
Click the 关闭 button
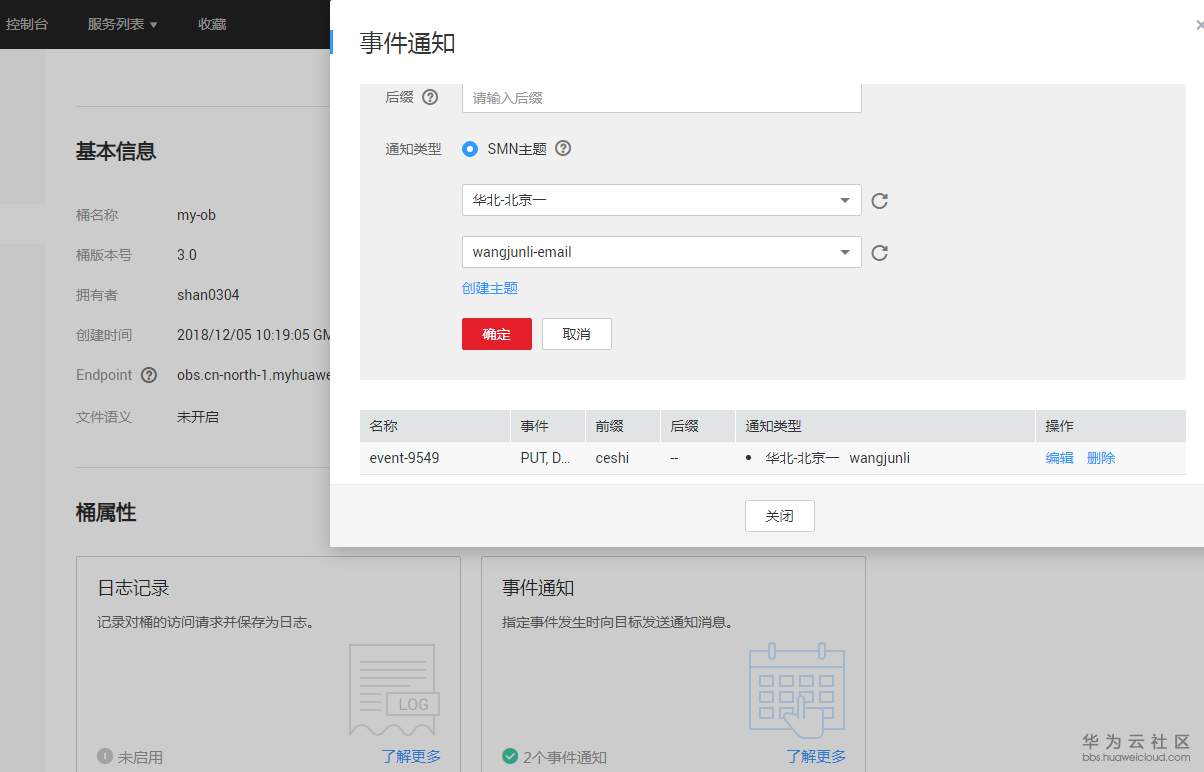pyautogui.click(x=780, y=516)
